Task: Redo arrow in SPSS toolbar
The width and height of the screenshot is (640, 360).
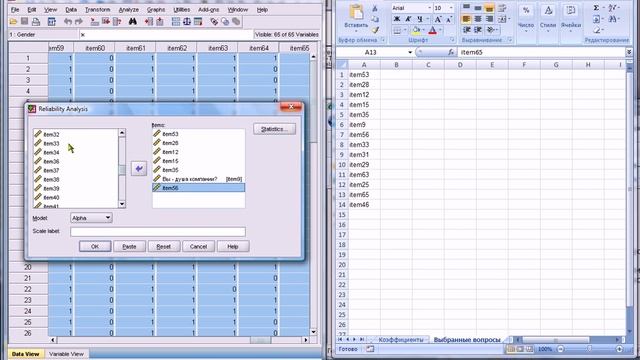Action: point(79,21)
